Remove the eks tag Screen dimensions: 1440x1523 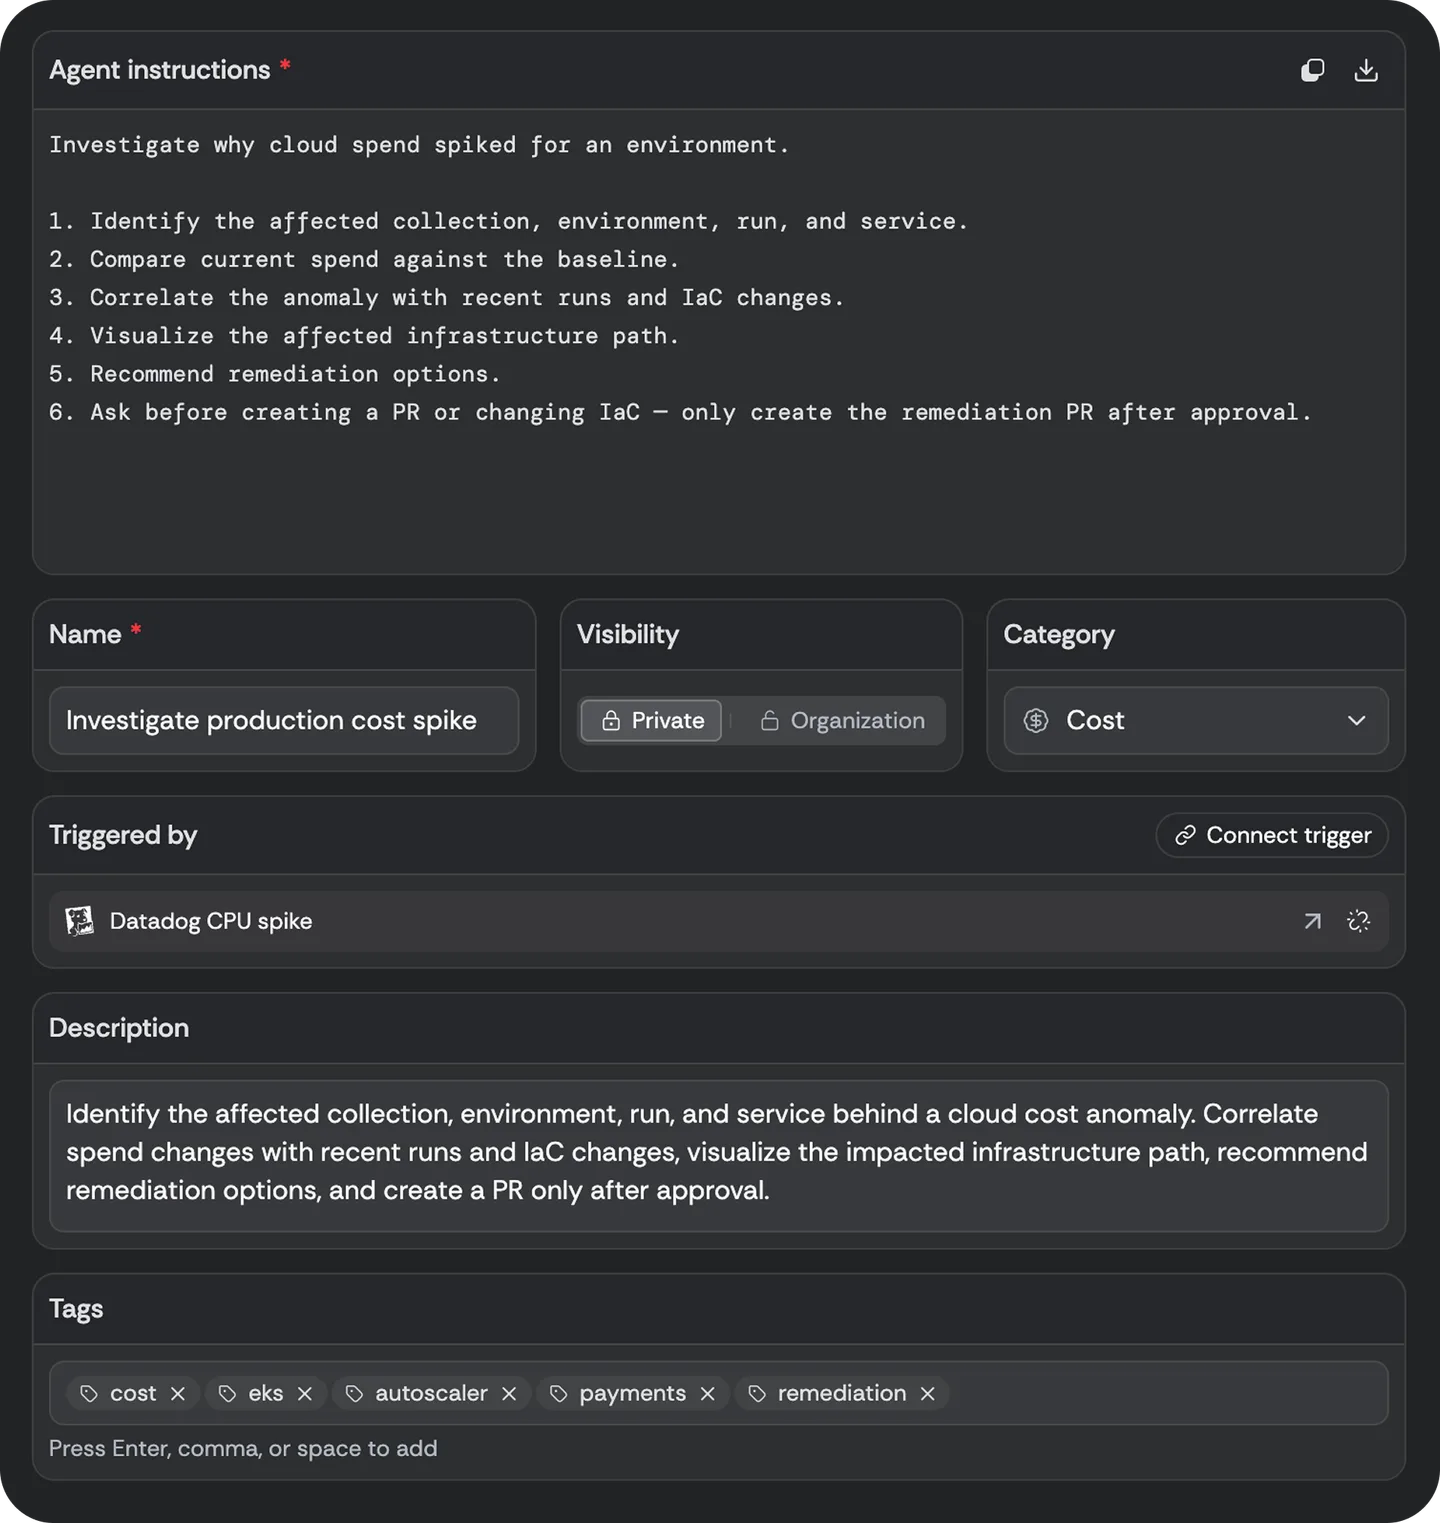pyautogui.click(x=305, y=1393)
